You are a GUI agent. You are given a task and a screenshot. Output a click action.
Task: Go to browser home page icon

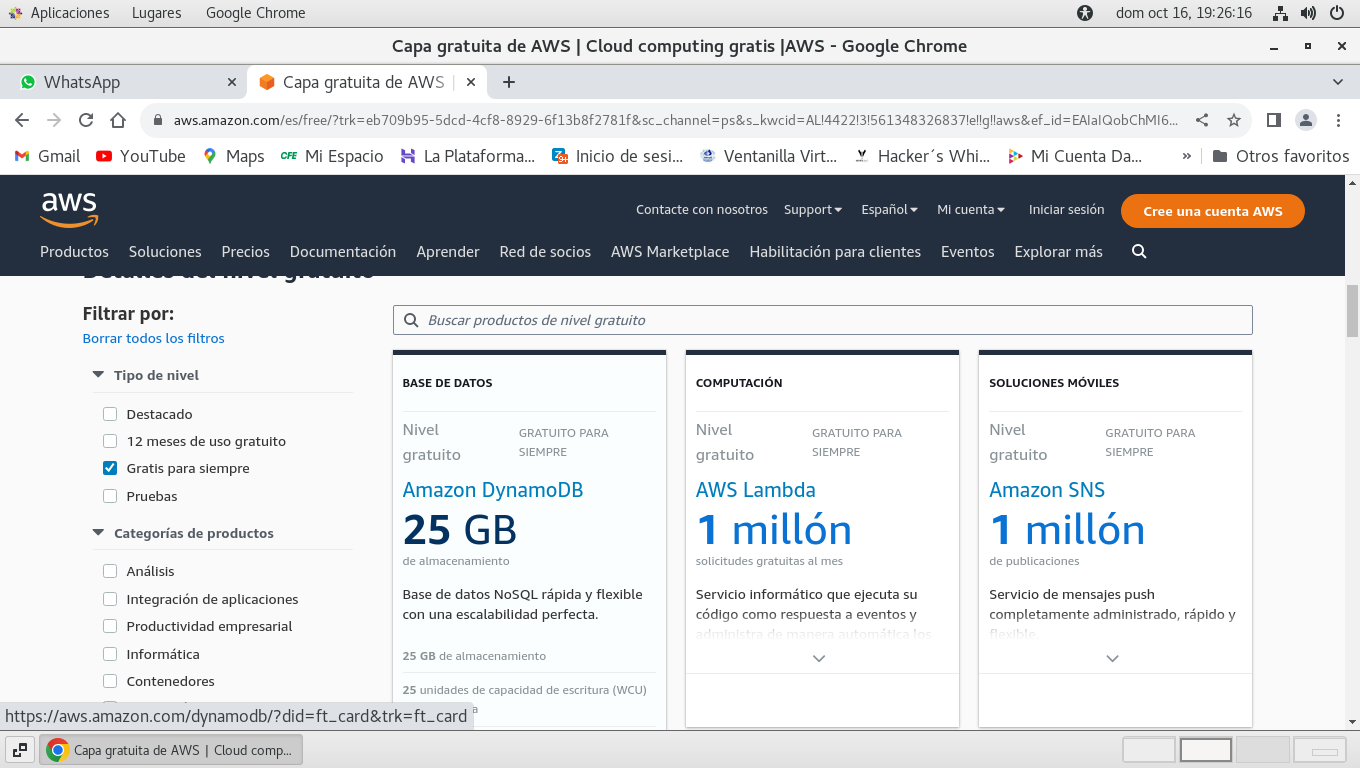coord(118,120)
